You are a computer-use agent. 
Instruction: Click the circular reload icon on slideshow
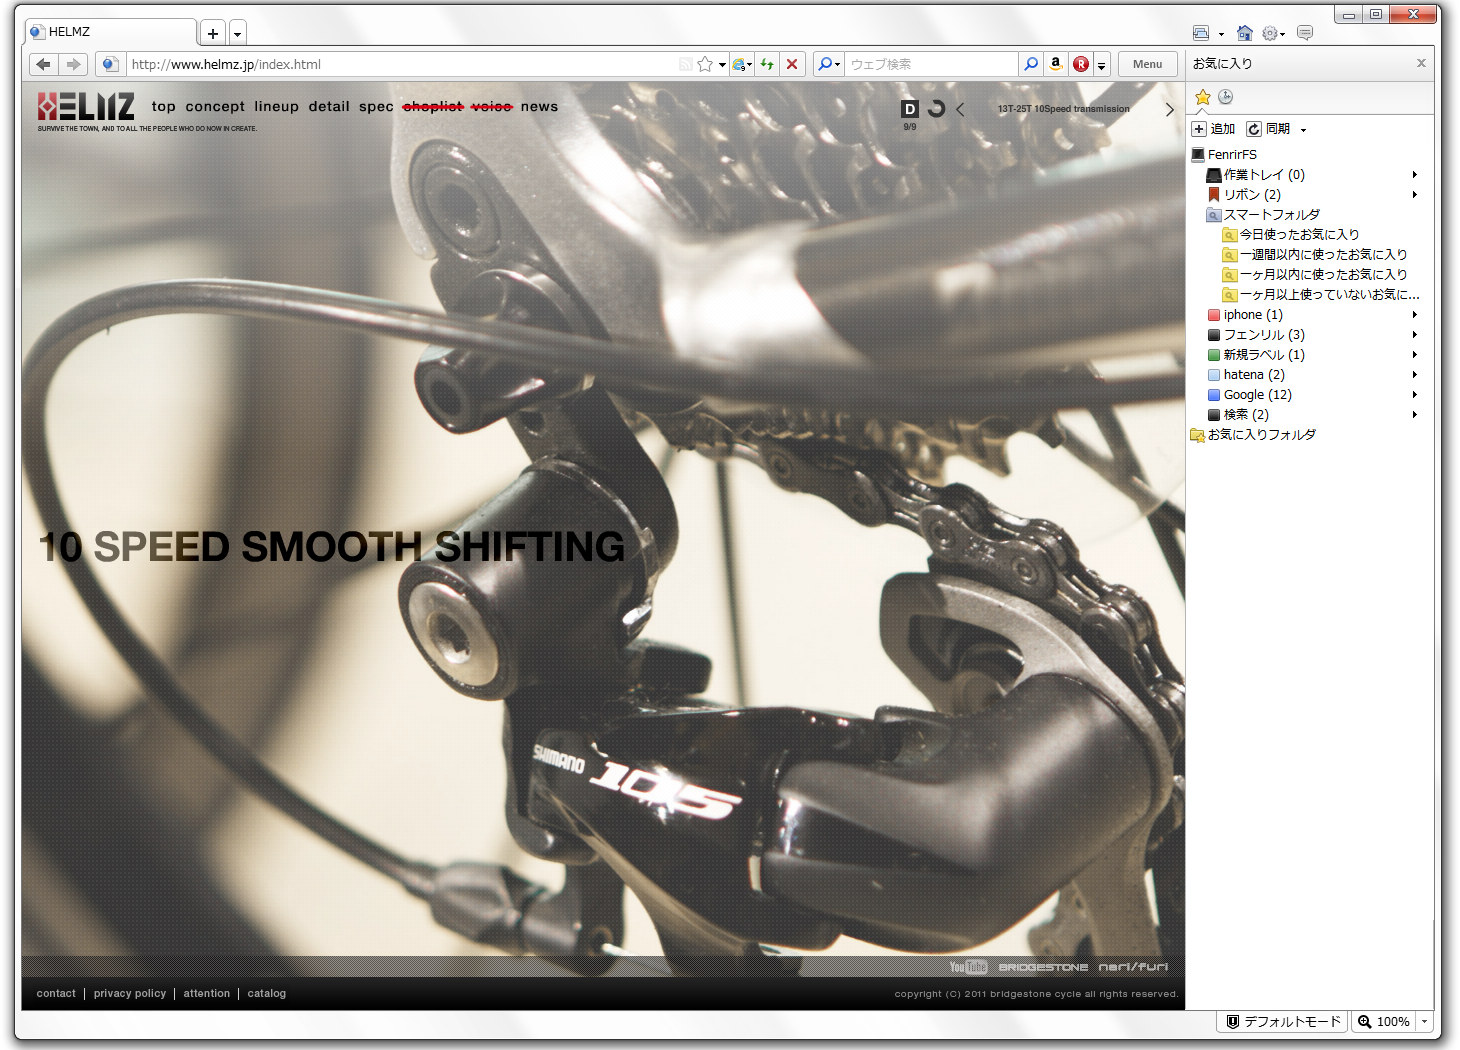[936, 108]
